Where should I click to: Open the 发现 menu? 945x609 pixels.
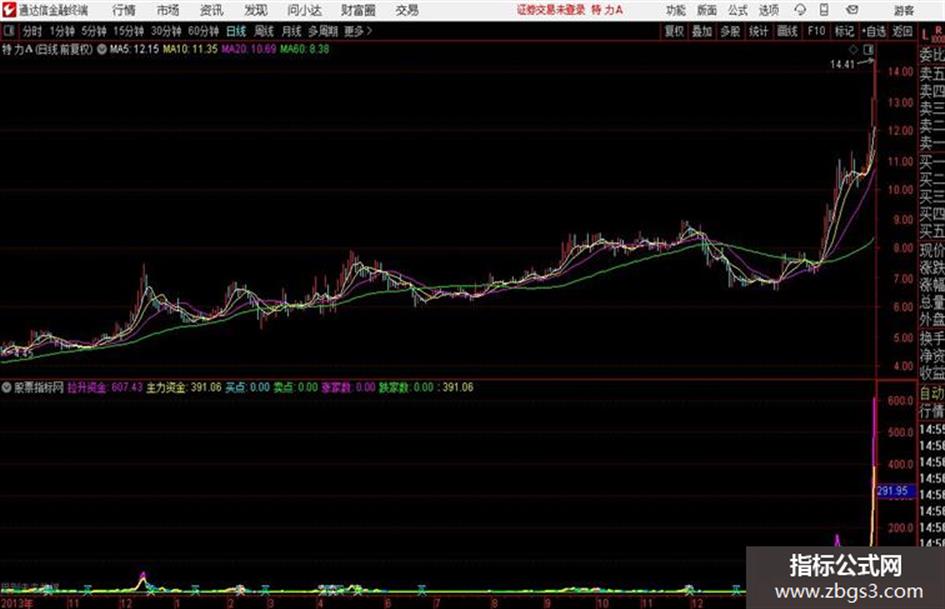pos(256,10)
